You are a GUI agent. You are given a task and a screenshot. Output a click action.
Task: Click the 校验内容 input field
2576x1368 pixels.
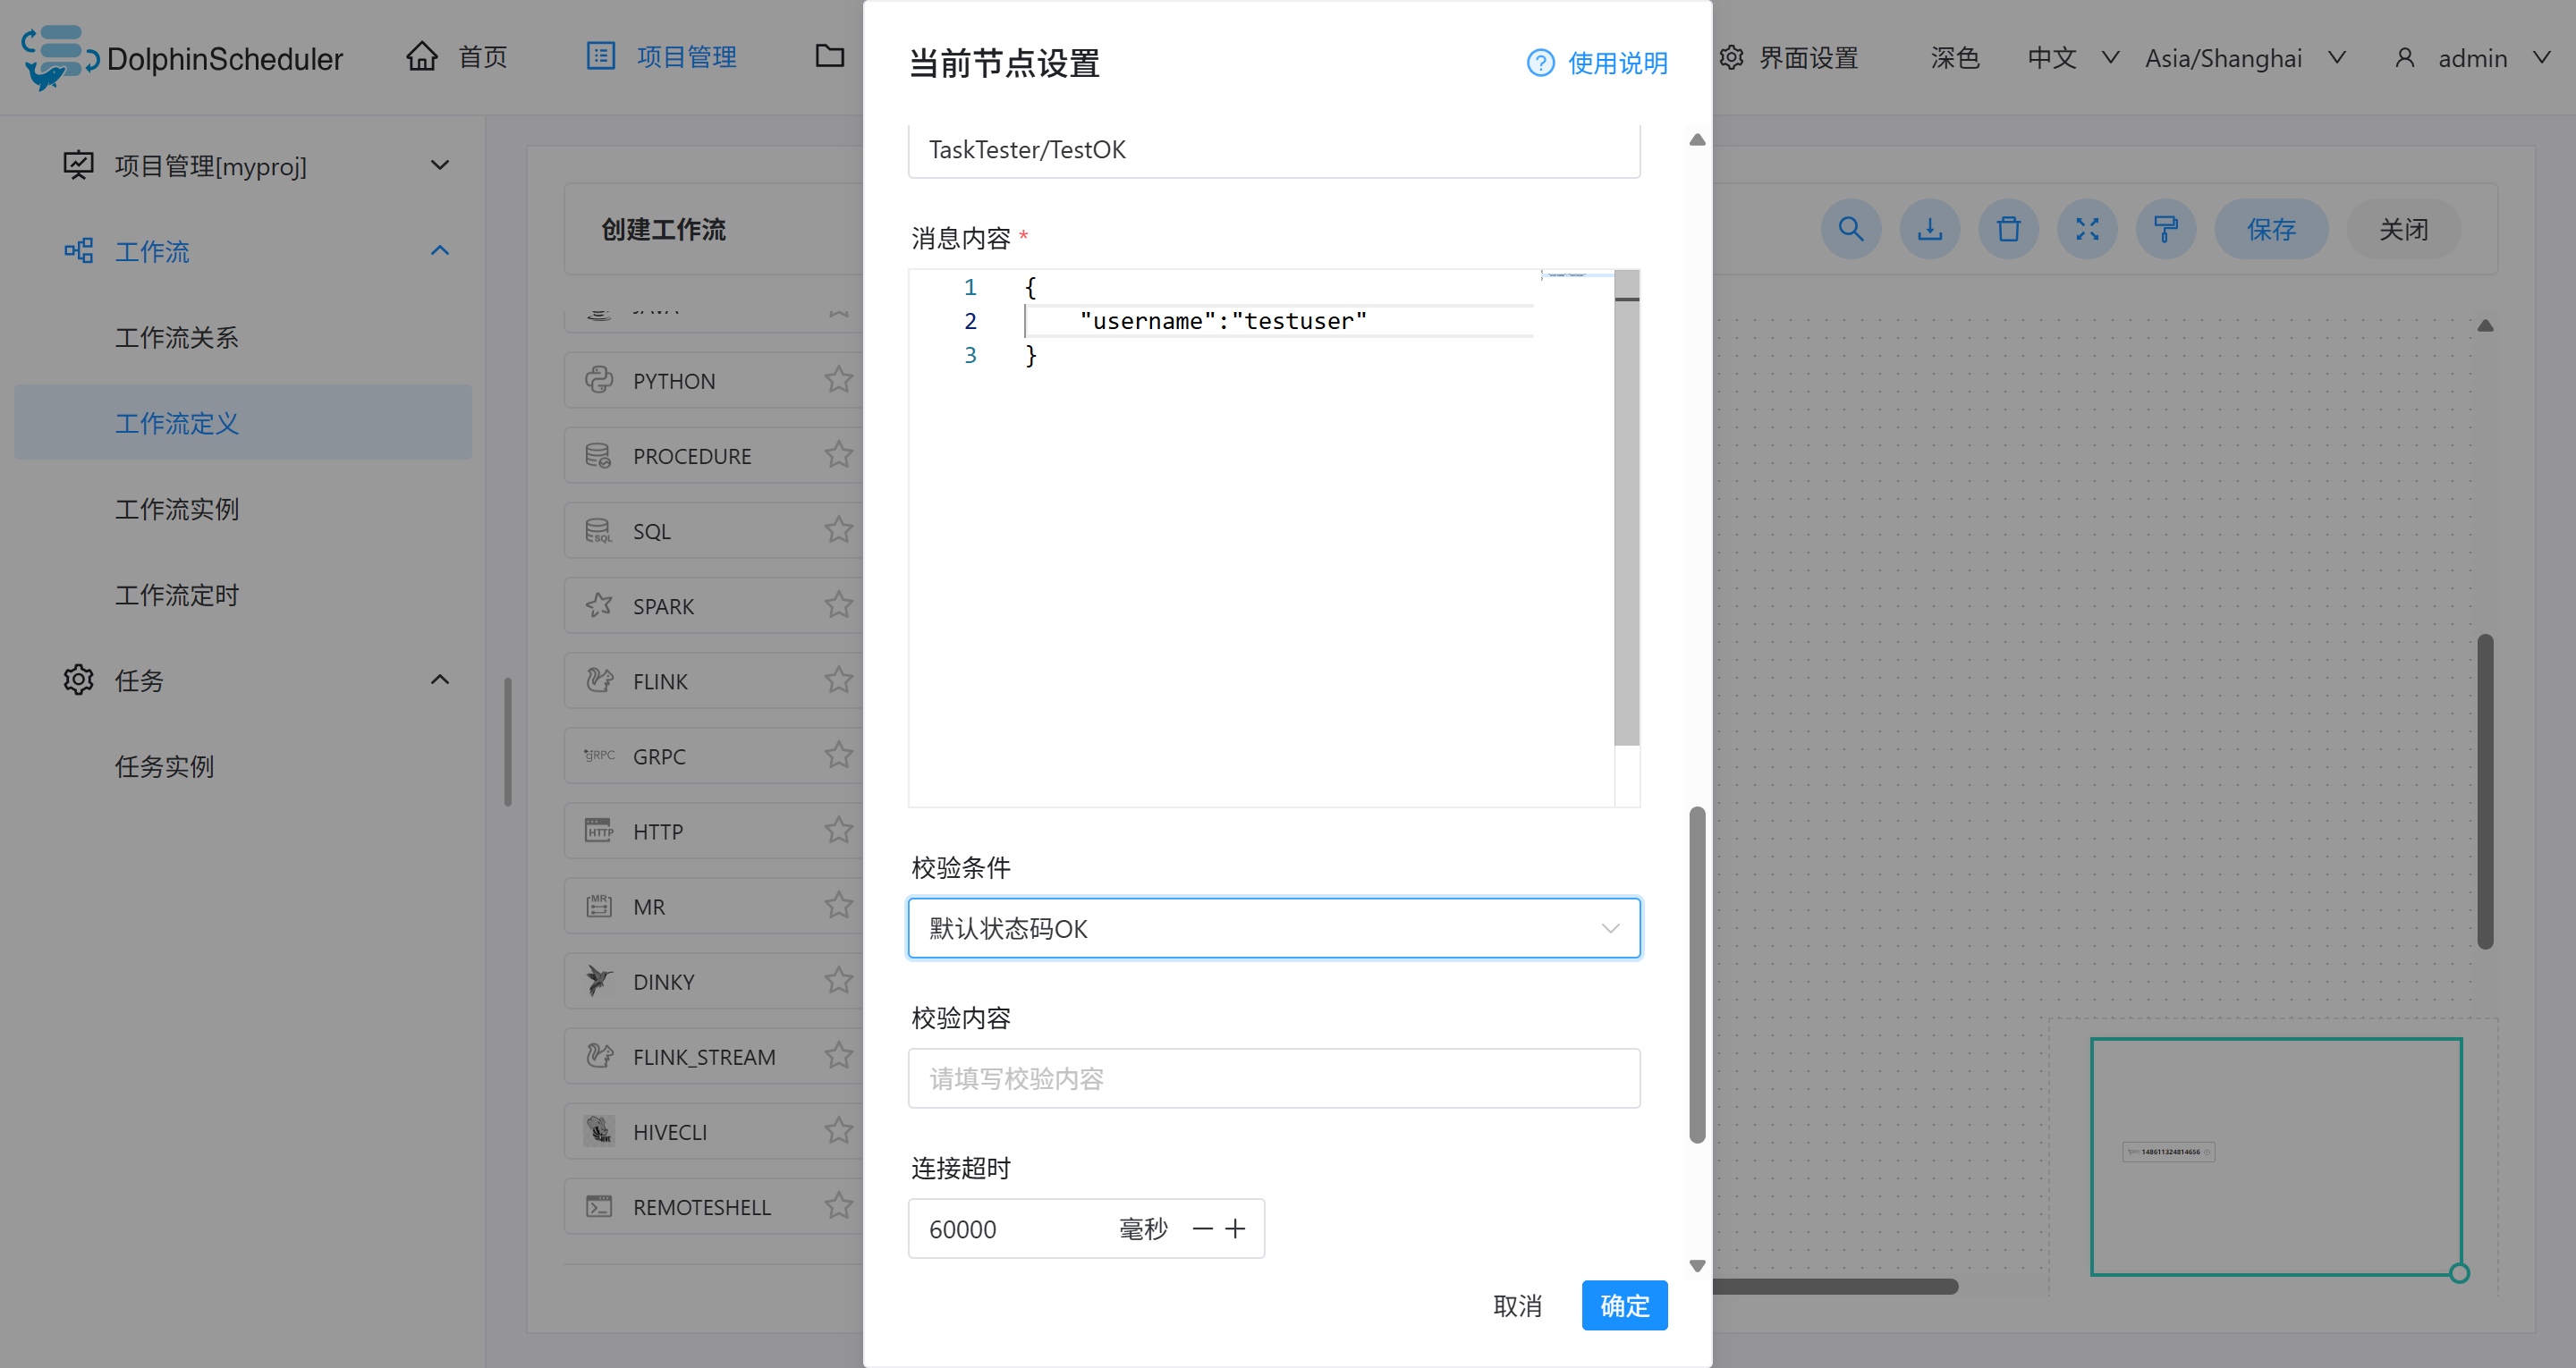point(1273,1078)
